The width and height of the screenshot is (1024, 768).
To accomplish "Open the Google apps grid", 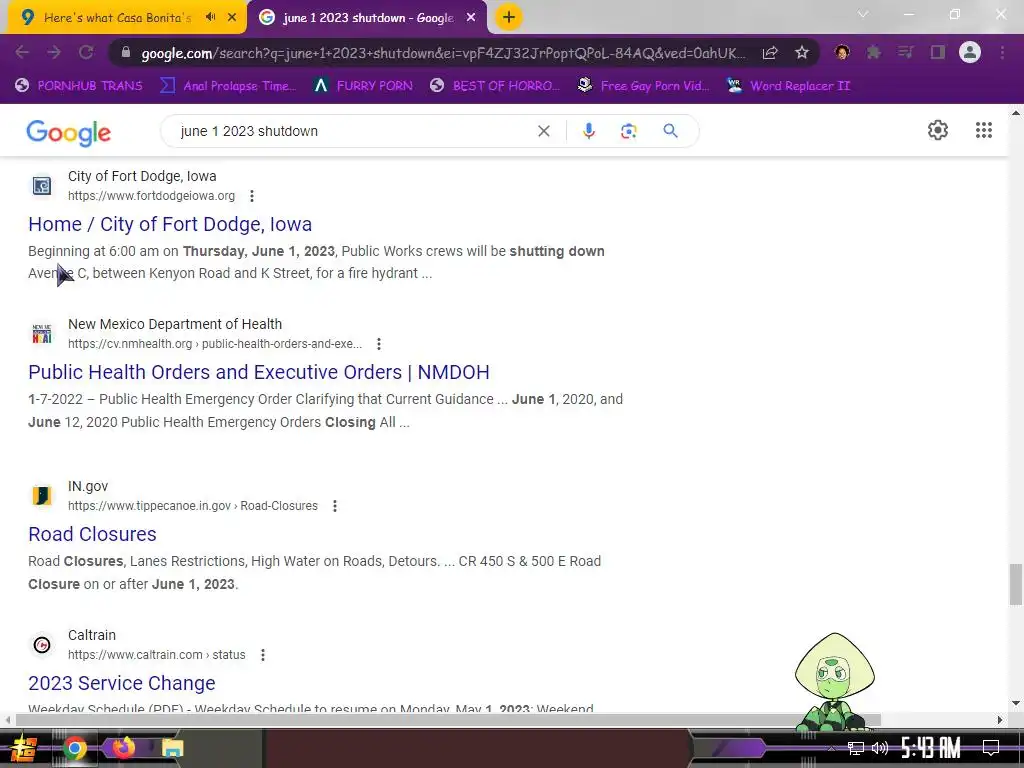I will point(984,130).
